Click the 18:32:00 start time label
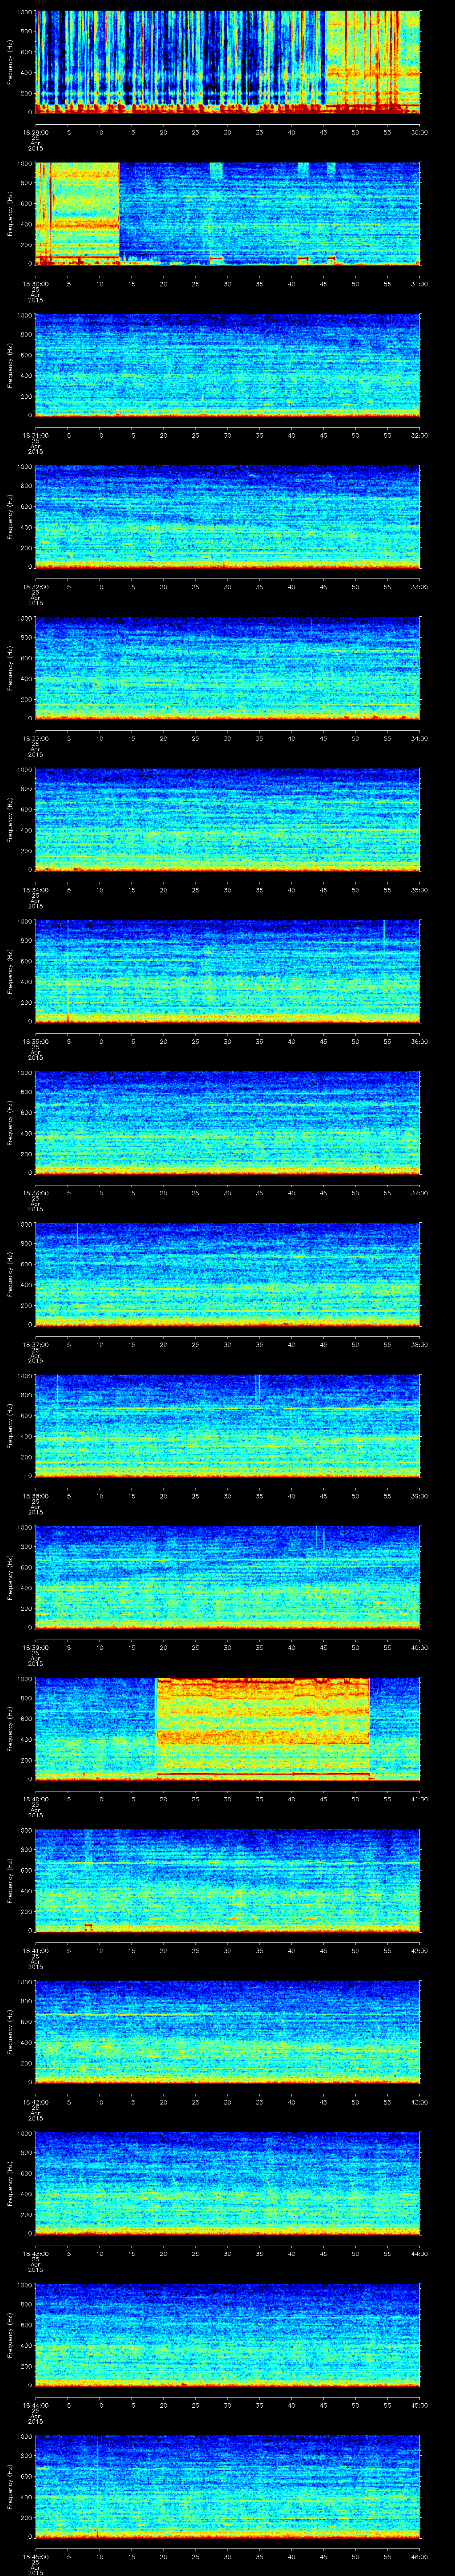Screen dimensions: 455x2576 pyautogui.click(x=35, y=587)
